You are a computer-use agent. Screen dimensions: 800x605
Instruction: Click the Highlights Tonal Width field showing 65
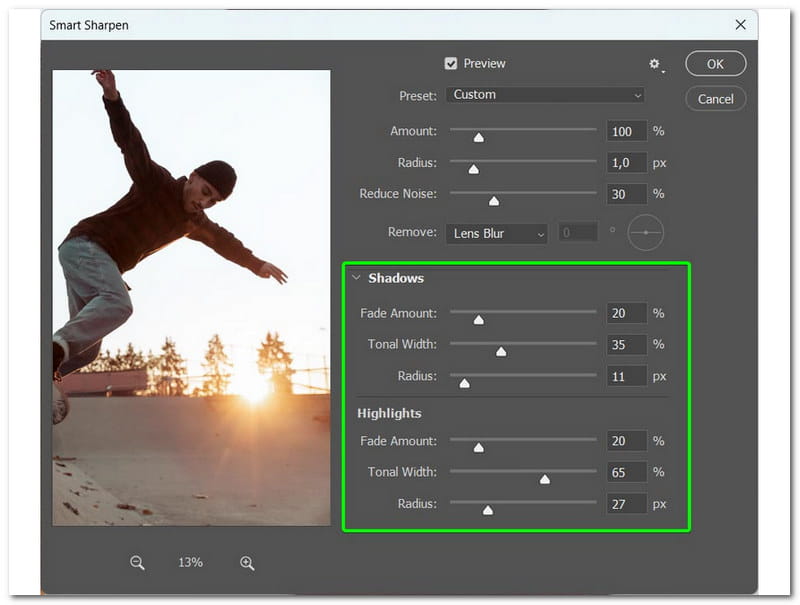tap(627, 472)
